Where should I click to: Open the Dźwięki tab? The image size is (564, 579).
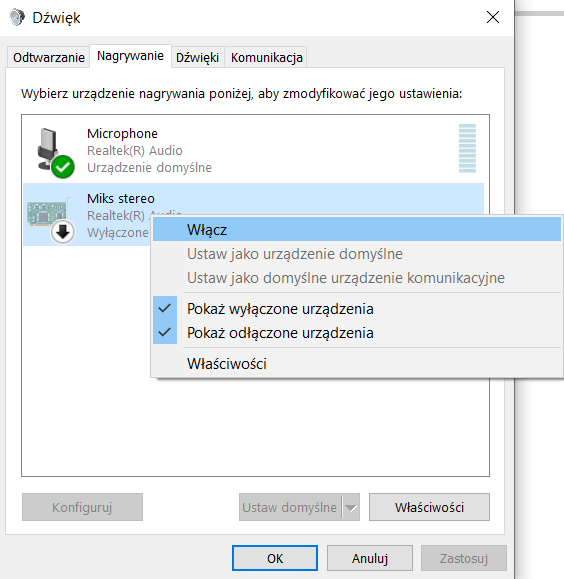pyautogui.click(x=197, y=57)
